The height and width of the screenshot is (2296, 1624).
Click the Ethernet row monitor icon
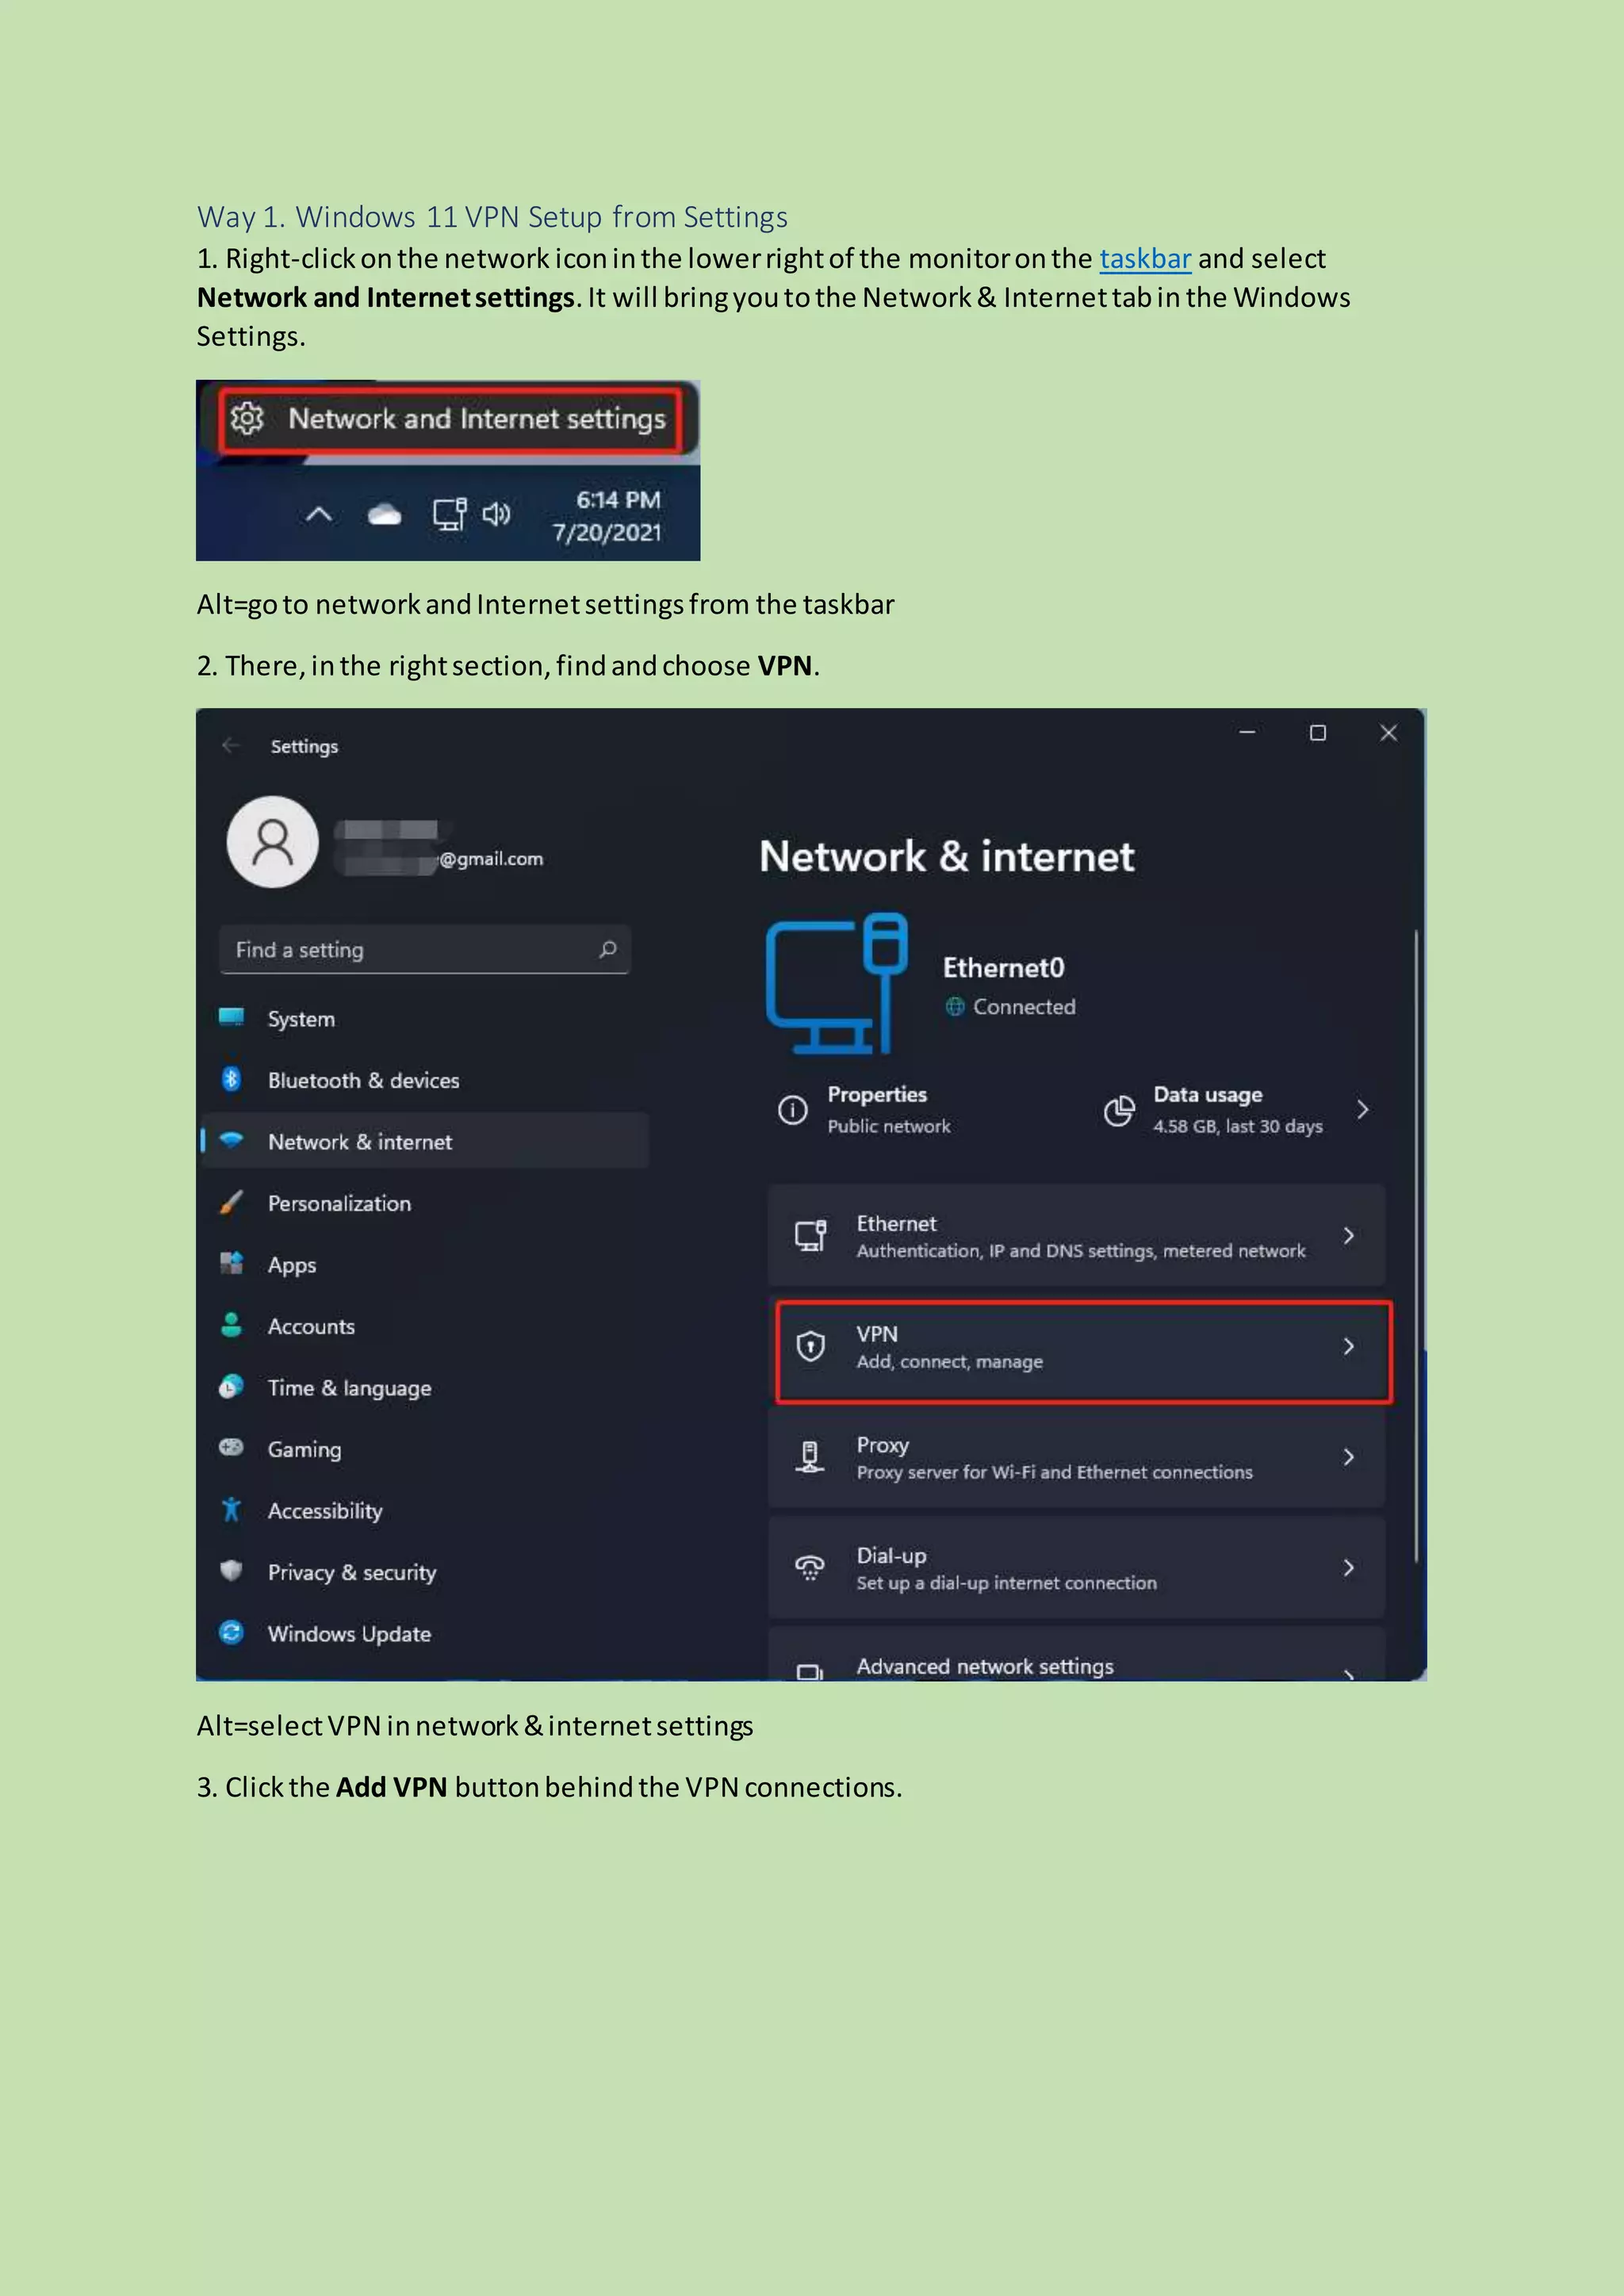811,1235
